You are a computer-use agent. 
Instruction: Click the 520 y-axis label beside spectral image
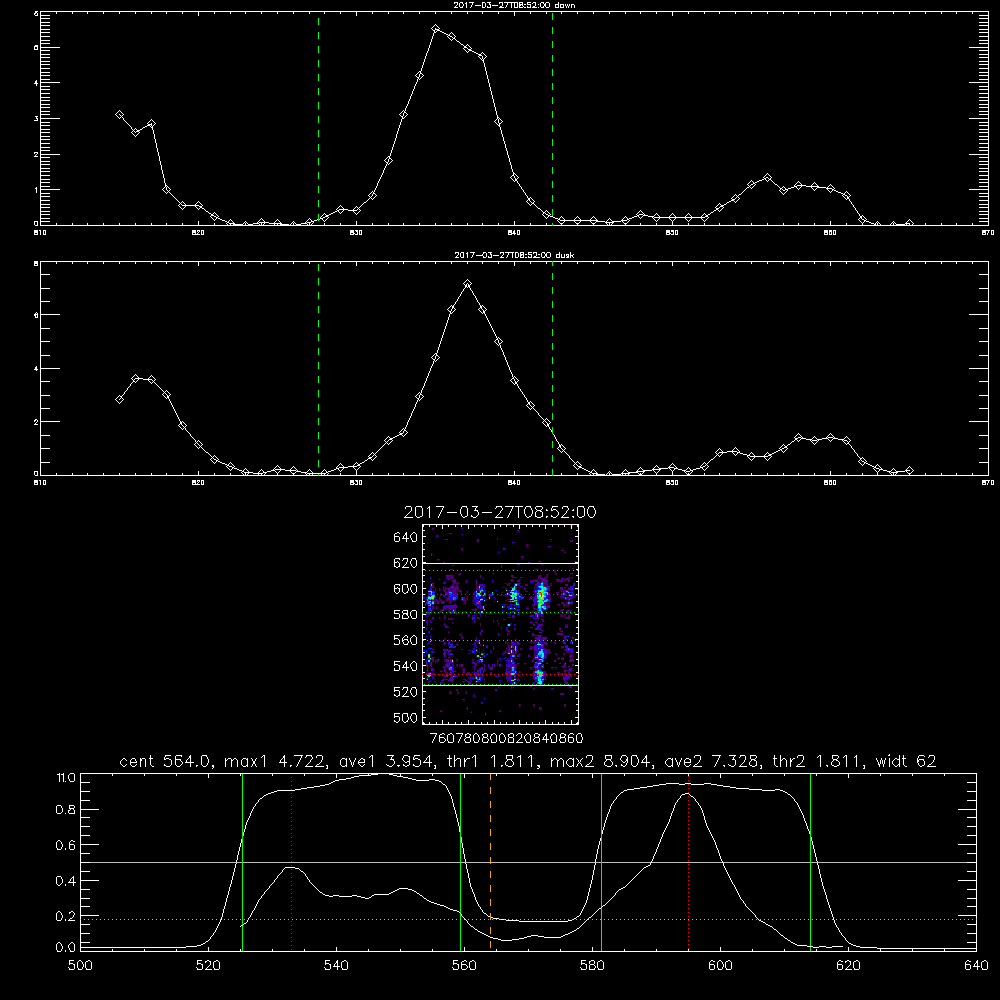pyautogui.click(x=406, y=692)
